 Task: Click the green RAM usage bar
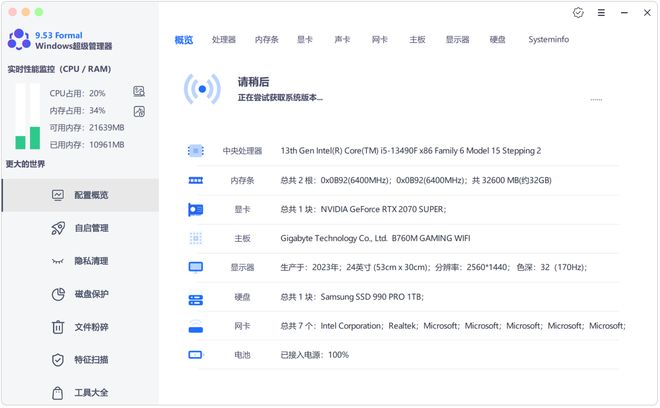[x=35, y=138]
